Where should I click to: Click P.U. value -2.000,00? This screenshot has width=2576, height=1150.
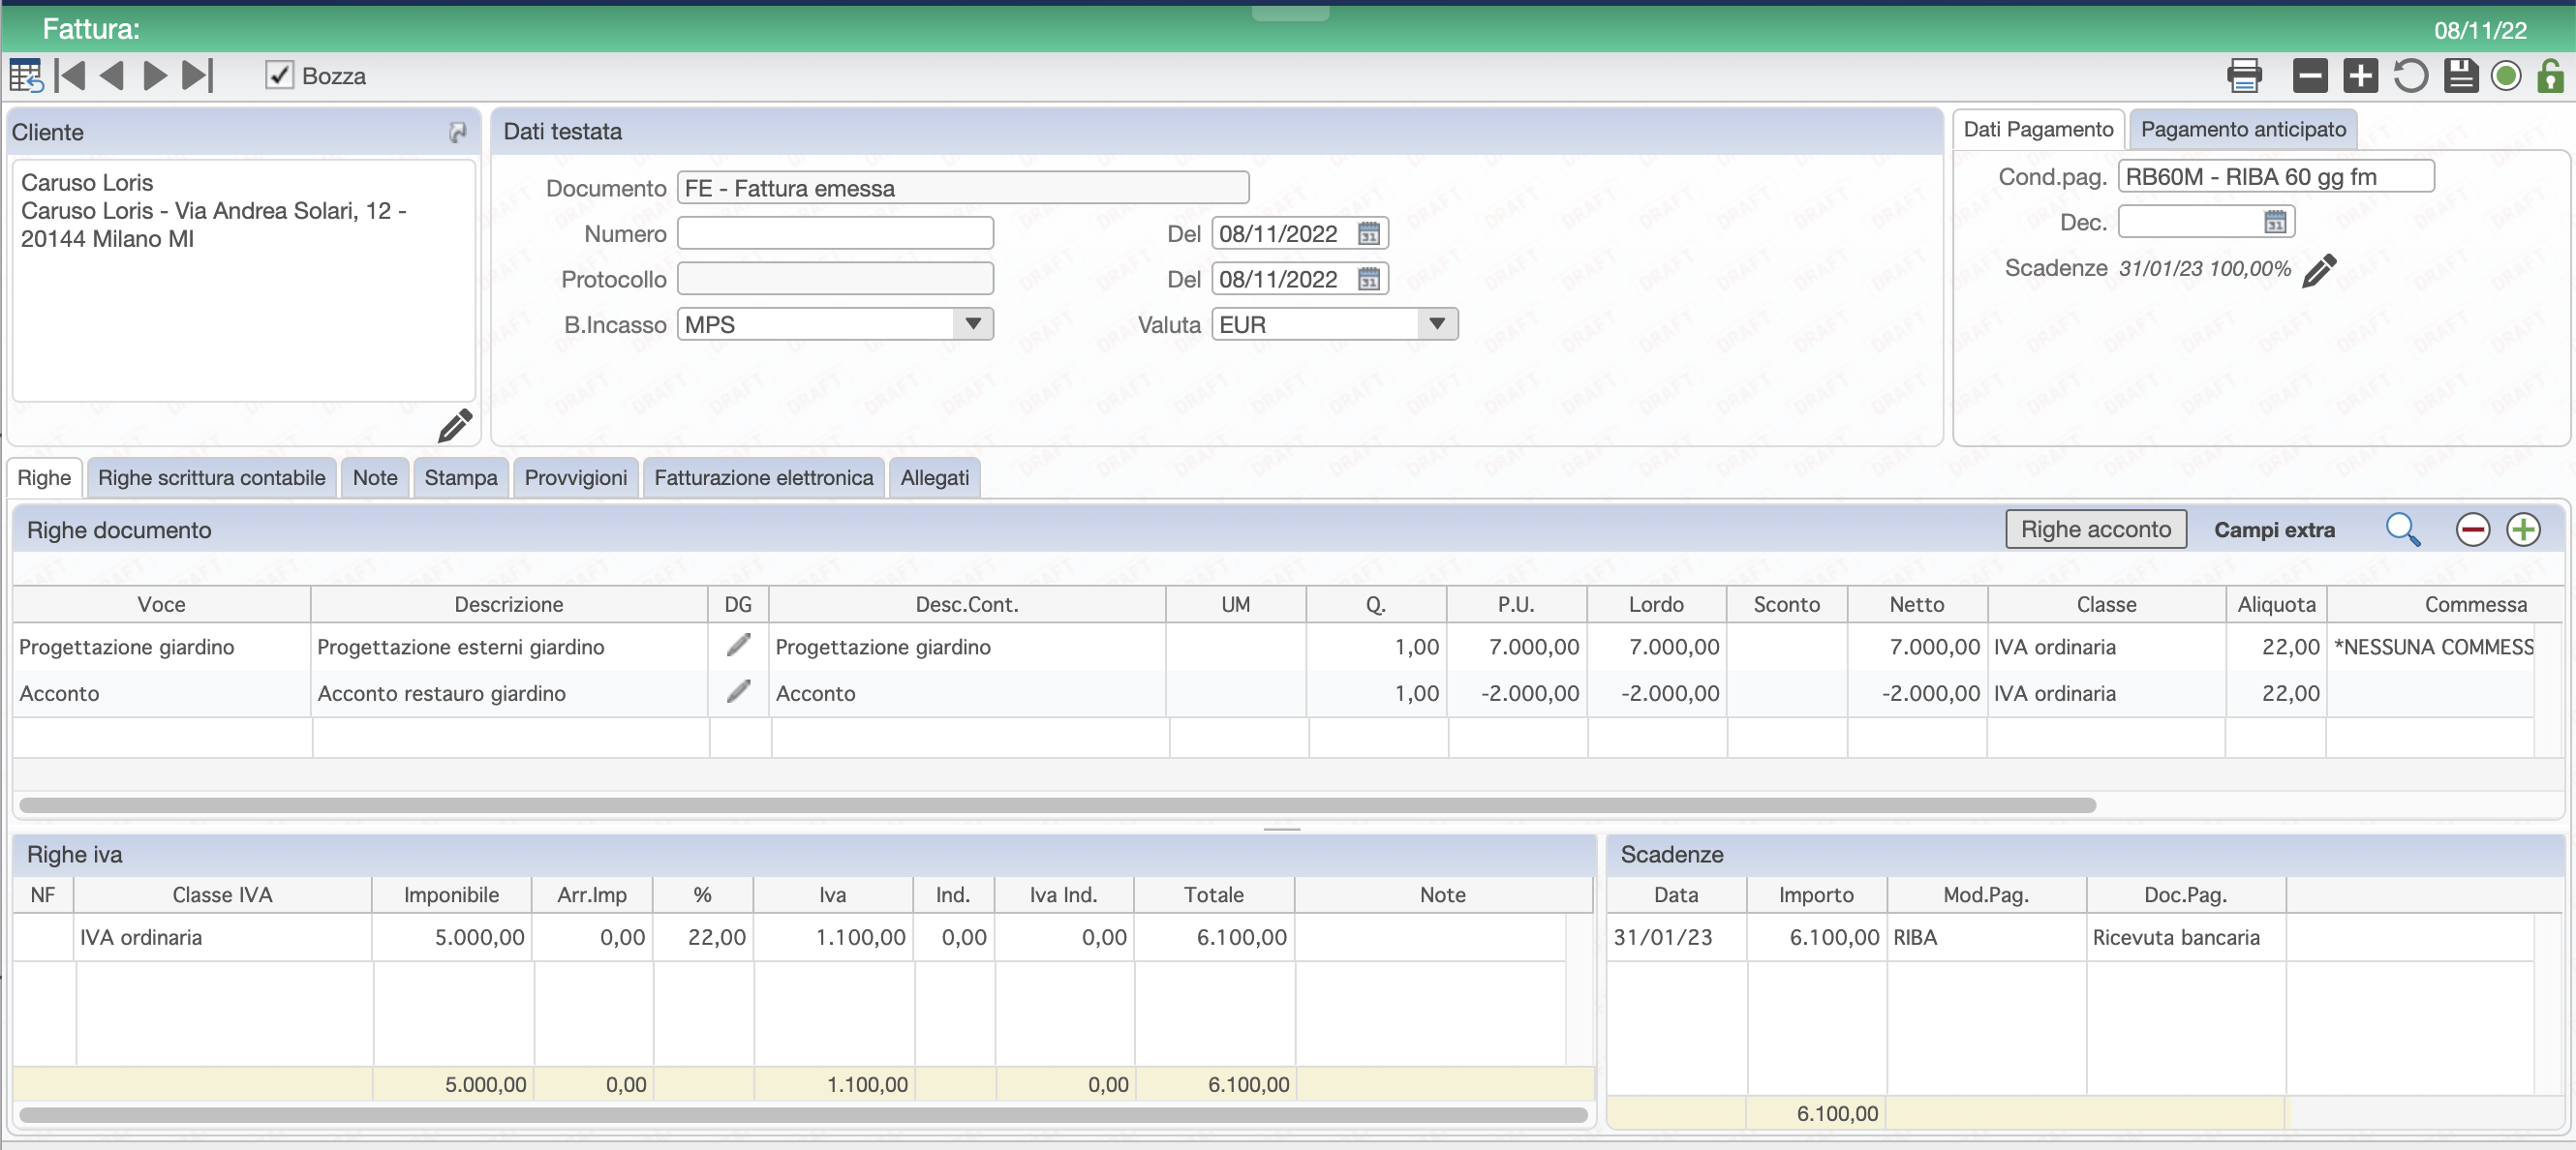point(1516,692)
